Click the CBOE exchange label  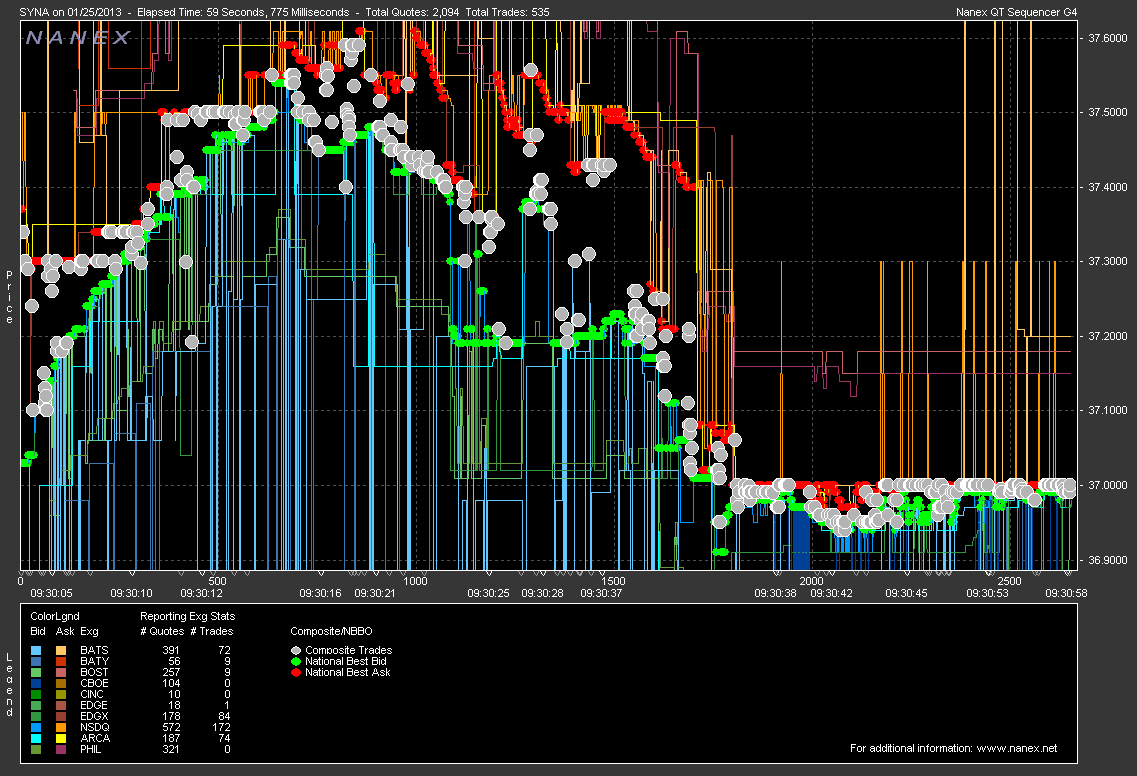click(x=94, y=683)
